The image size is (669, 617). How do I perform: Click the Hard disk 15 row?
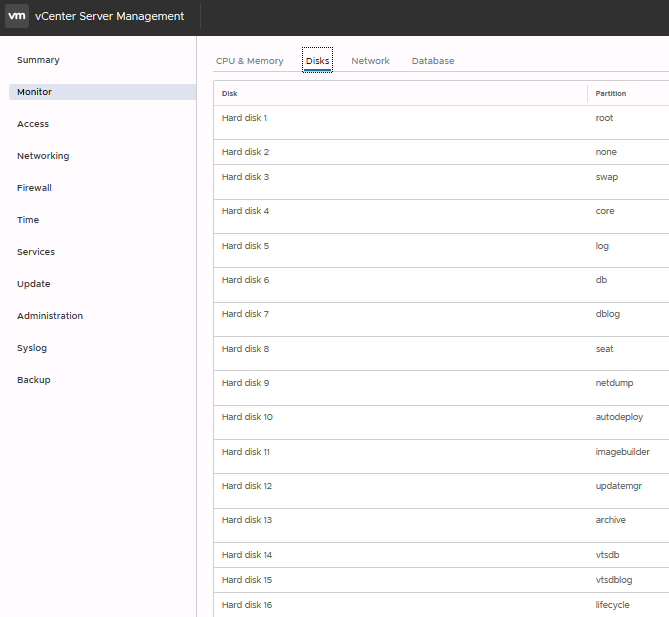(441, 580)
